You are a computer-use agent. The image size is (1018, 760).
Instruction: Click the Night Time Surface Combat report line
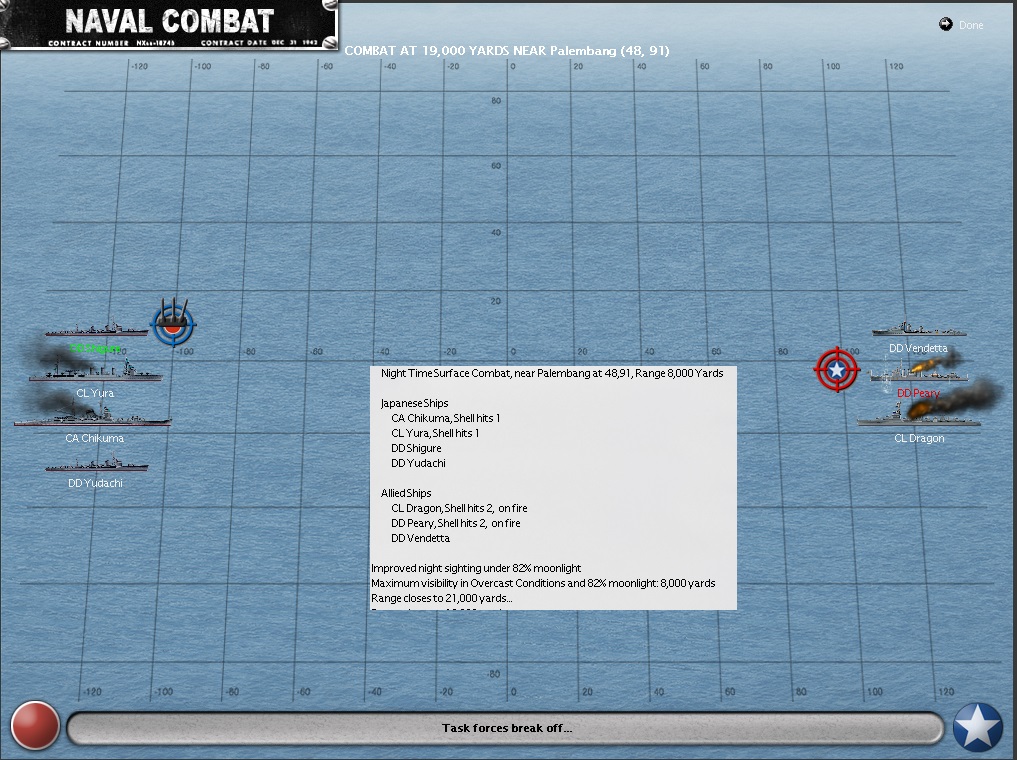click(x=552, y=373)
